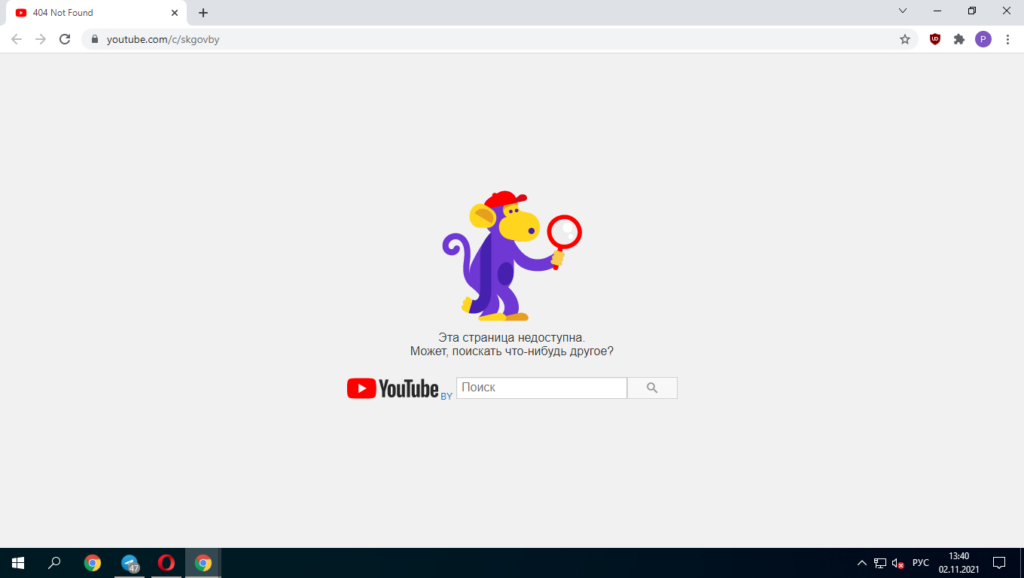Switch the РУС keyboard language indicator
The height and width of the screenshot is (578, 1024).
point(921,563)
